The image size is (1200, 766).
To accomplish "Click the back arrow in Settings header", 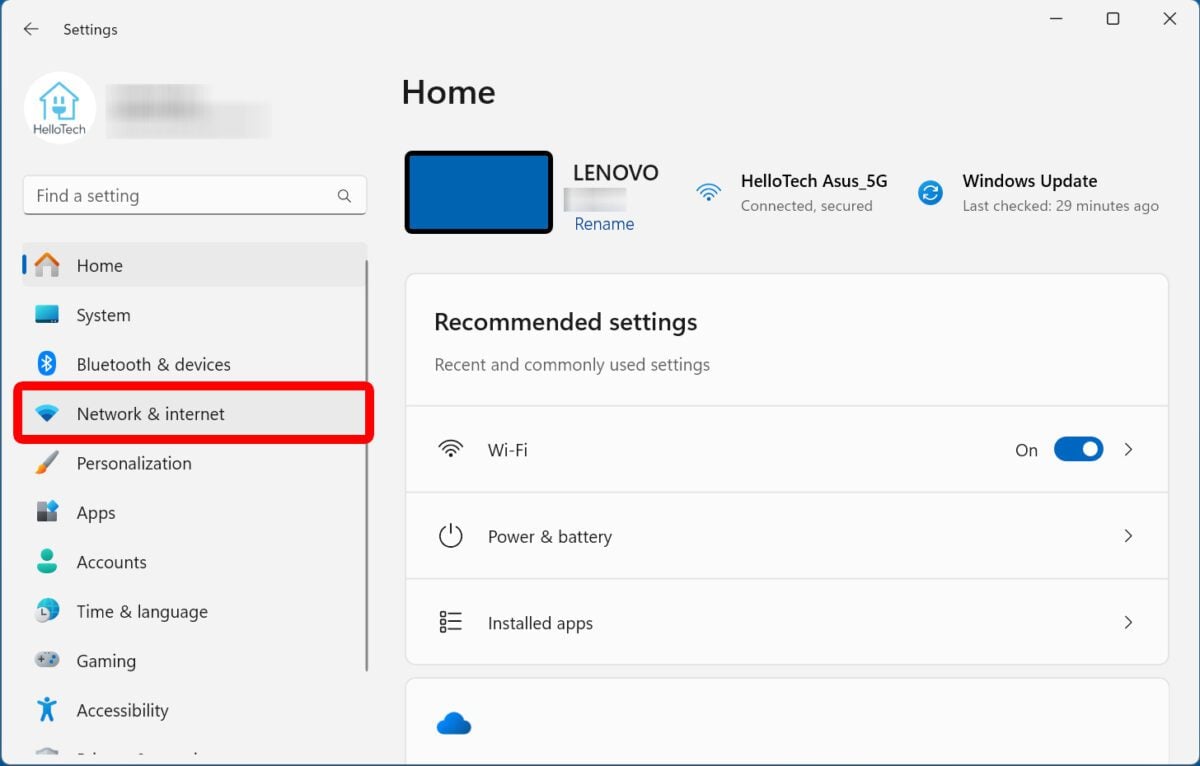I will (31, 30).
